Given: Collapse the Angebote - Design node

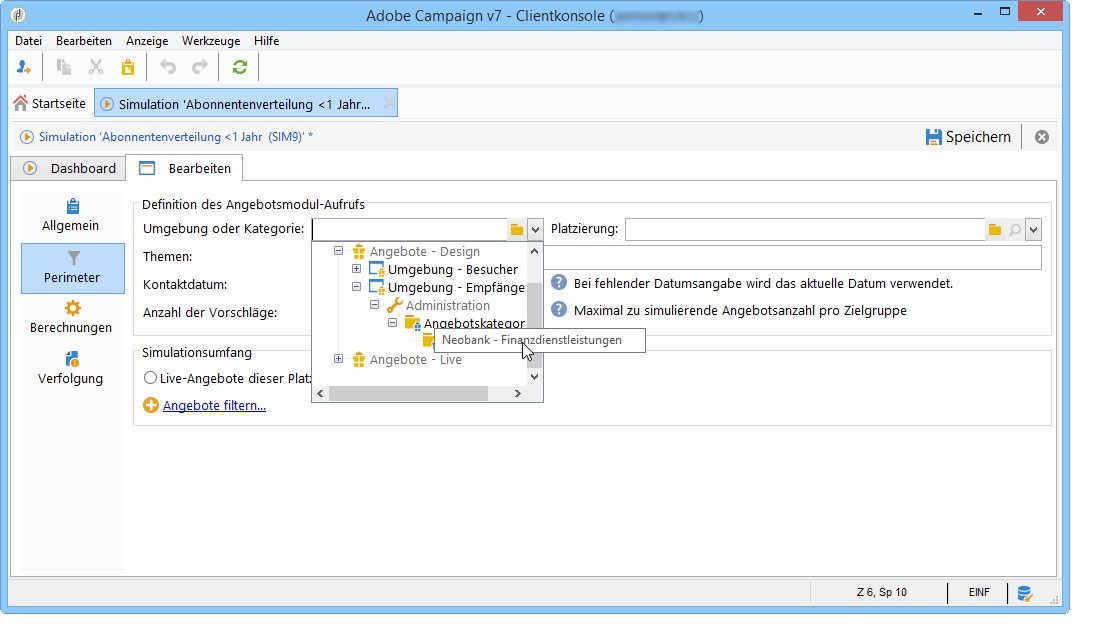Looking at the screenshot, I should tap(339, 251).
